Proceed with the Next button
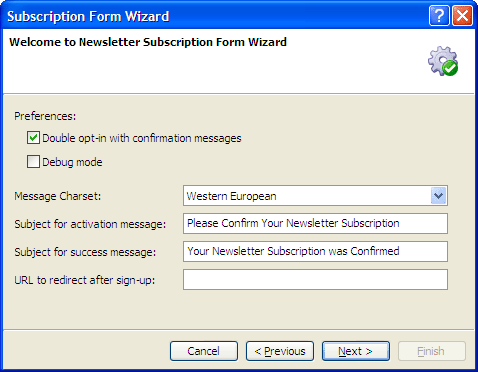This screenshot has height=372, width=478. (x=356, y=351)
